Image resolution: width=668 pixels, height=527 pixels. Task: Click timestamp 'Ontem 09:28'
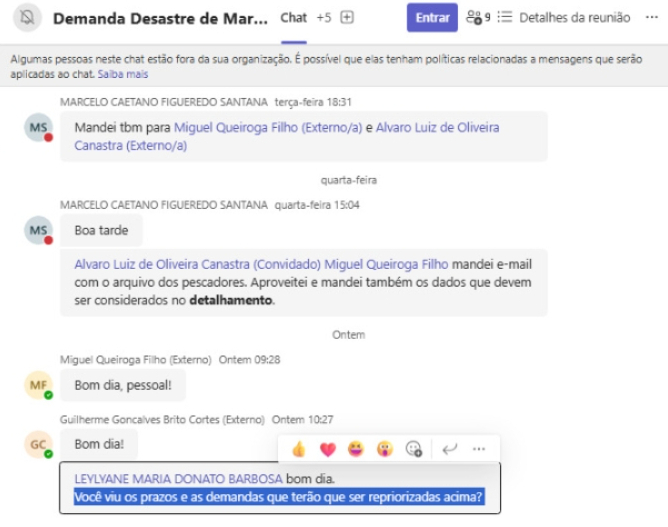click(249, 360)
